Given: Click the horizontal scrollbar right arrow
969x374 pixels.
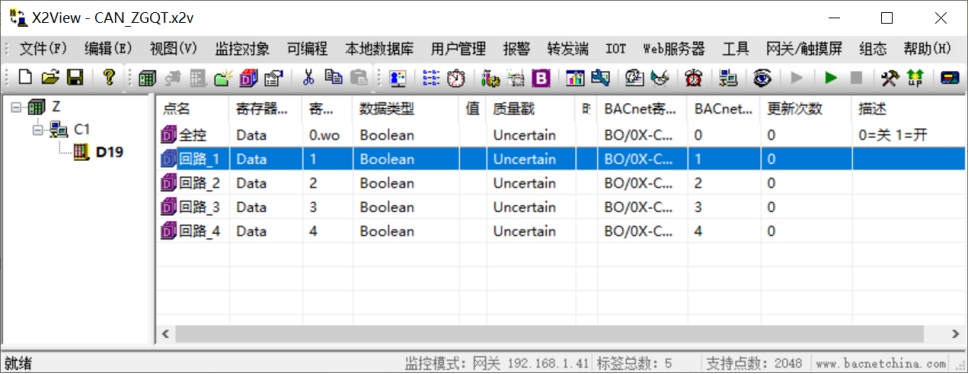Looking at the screenshot, I should [954, 334].
